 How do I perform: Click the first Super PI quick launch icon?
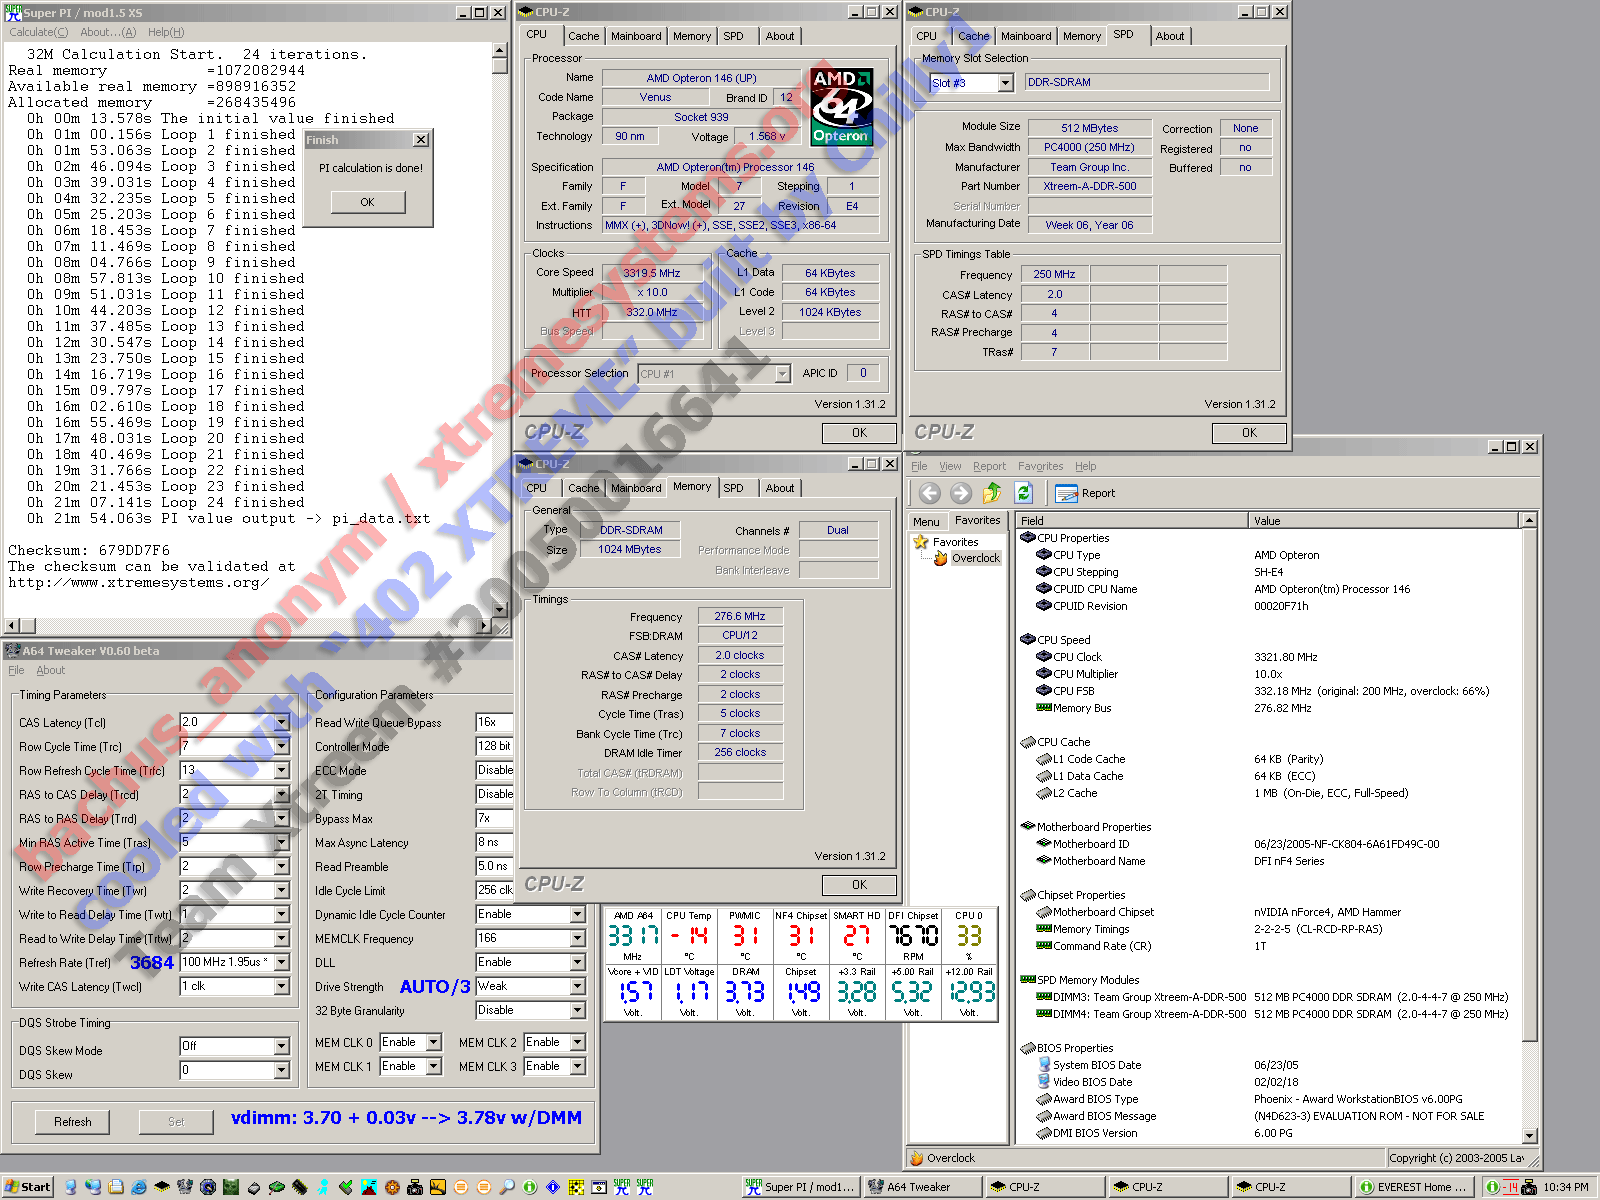pos(622,1187)
